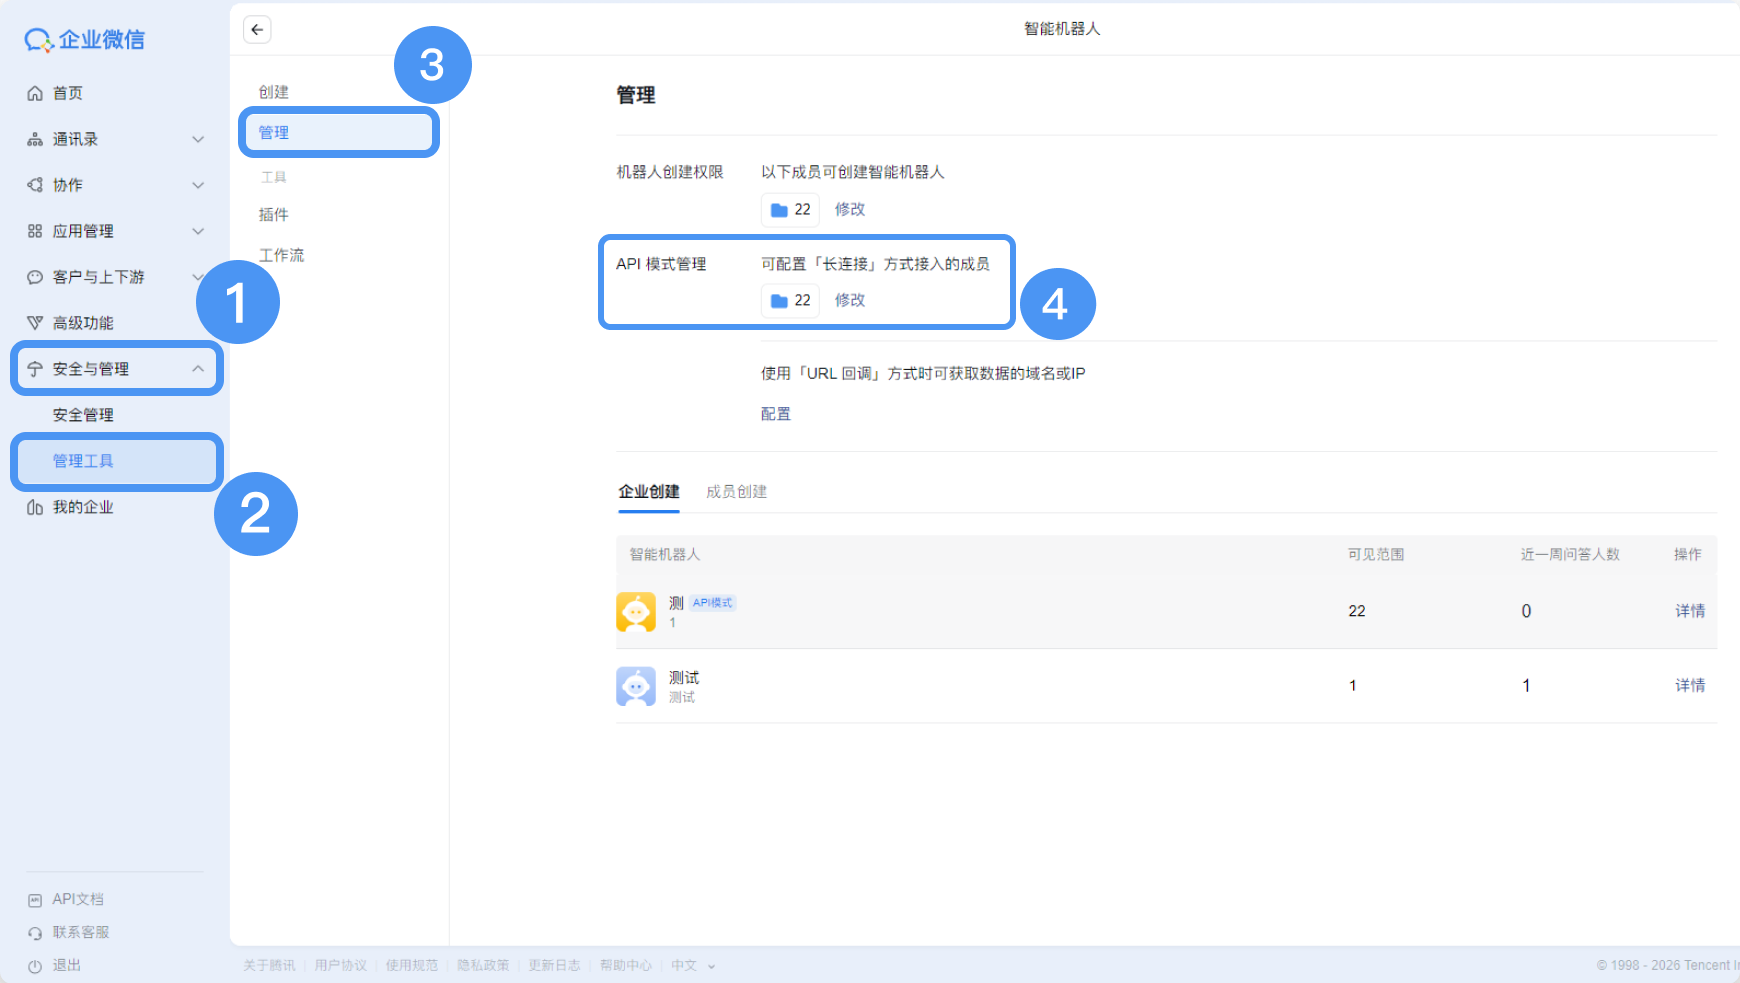Collapse the 安全与管理 section
Screen dimensions: 1740x983
(197, 368)
